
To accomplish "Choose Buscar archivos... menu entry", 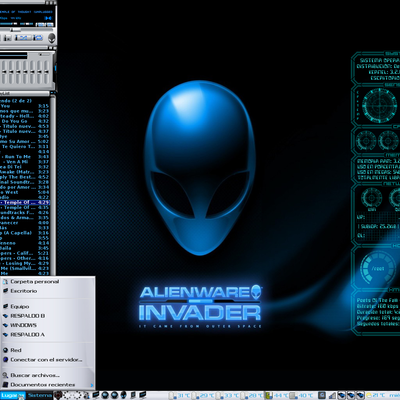I will pos(48,375).
